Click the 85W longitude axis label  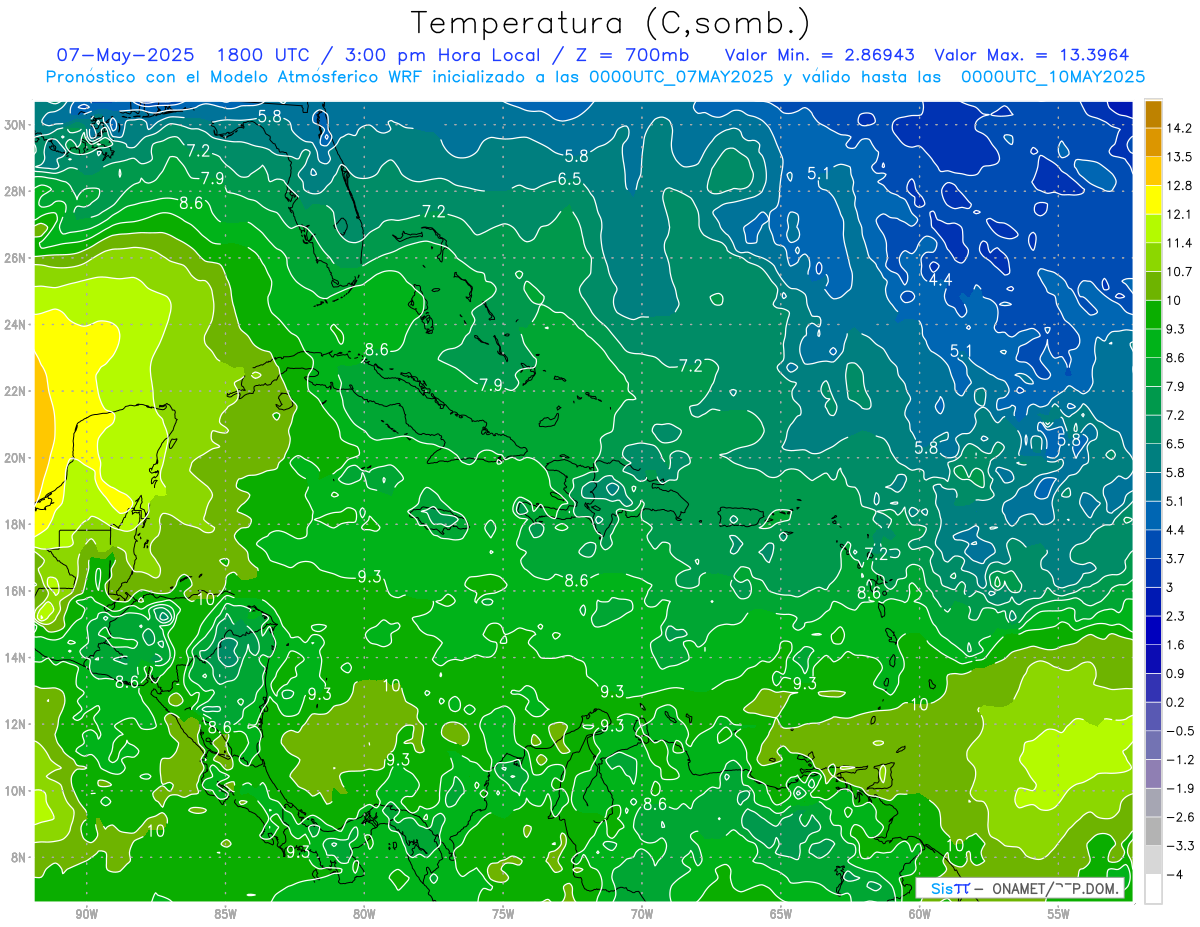[225, 914]
